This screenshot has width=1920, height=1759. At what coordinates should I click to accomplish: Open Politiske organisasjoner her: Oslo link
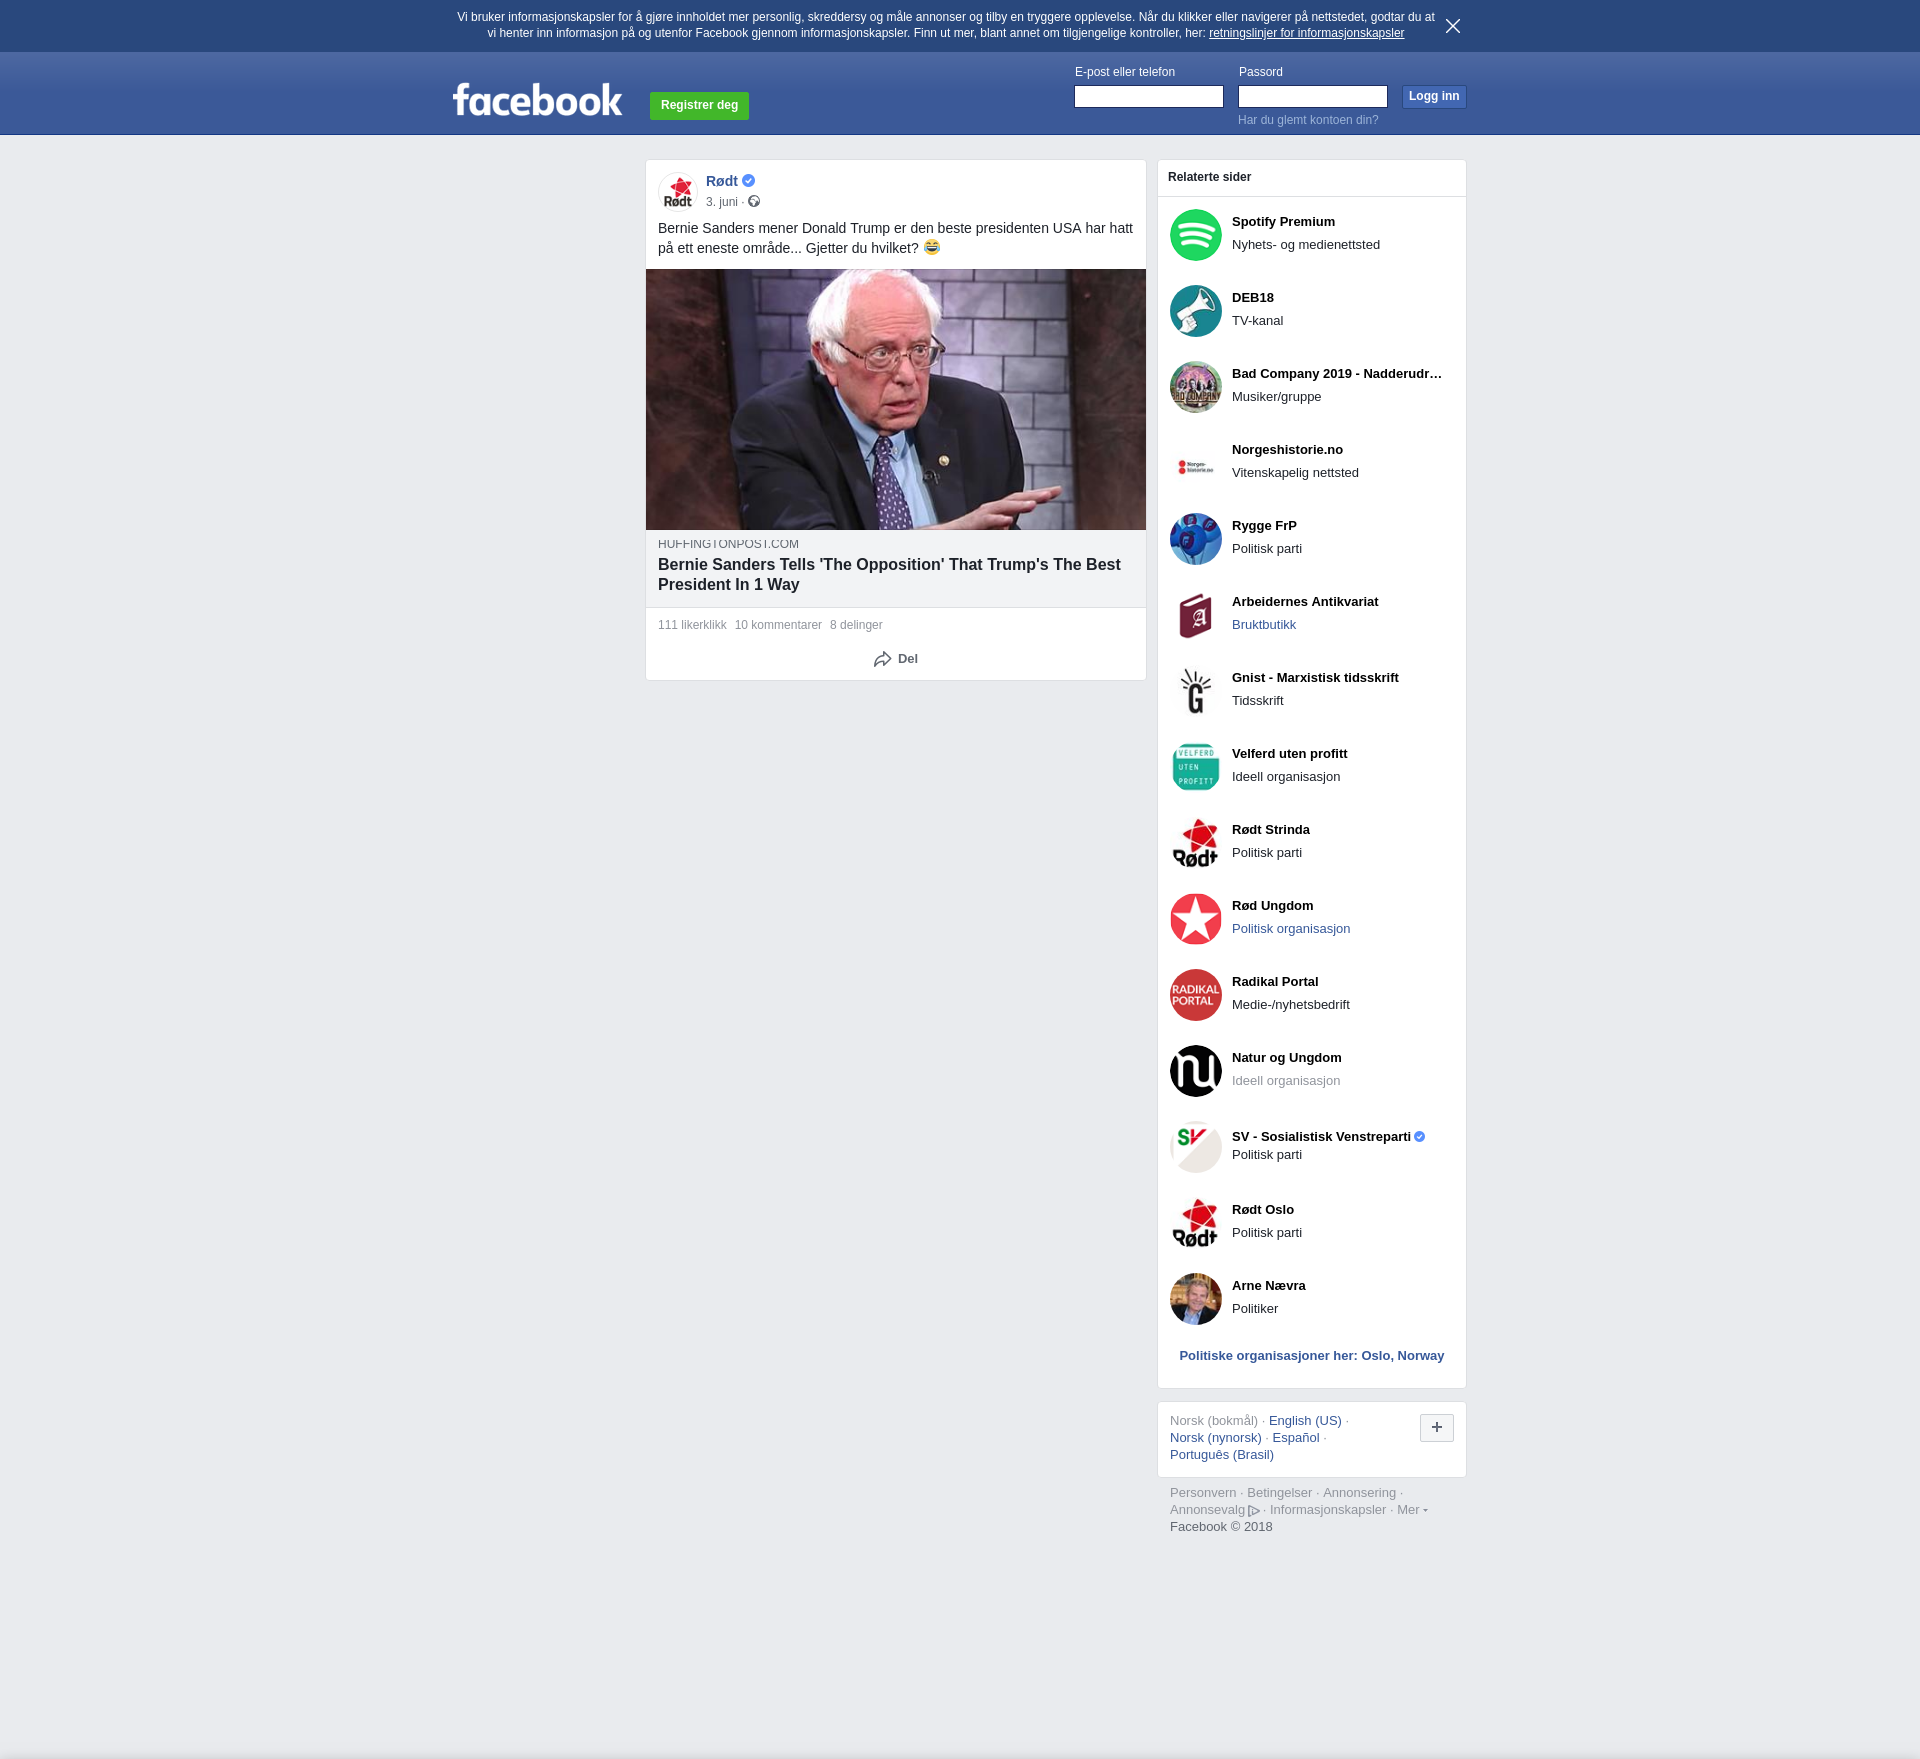[x=1311, y=1356]
